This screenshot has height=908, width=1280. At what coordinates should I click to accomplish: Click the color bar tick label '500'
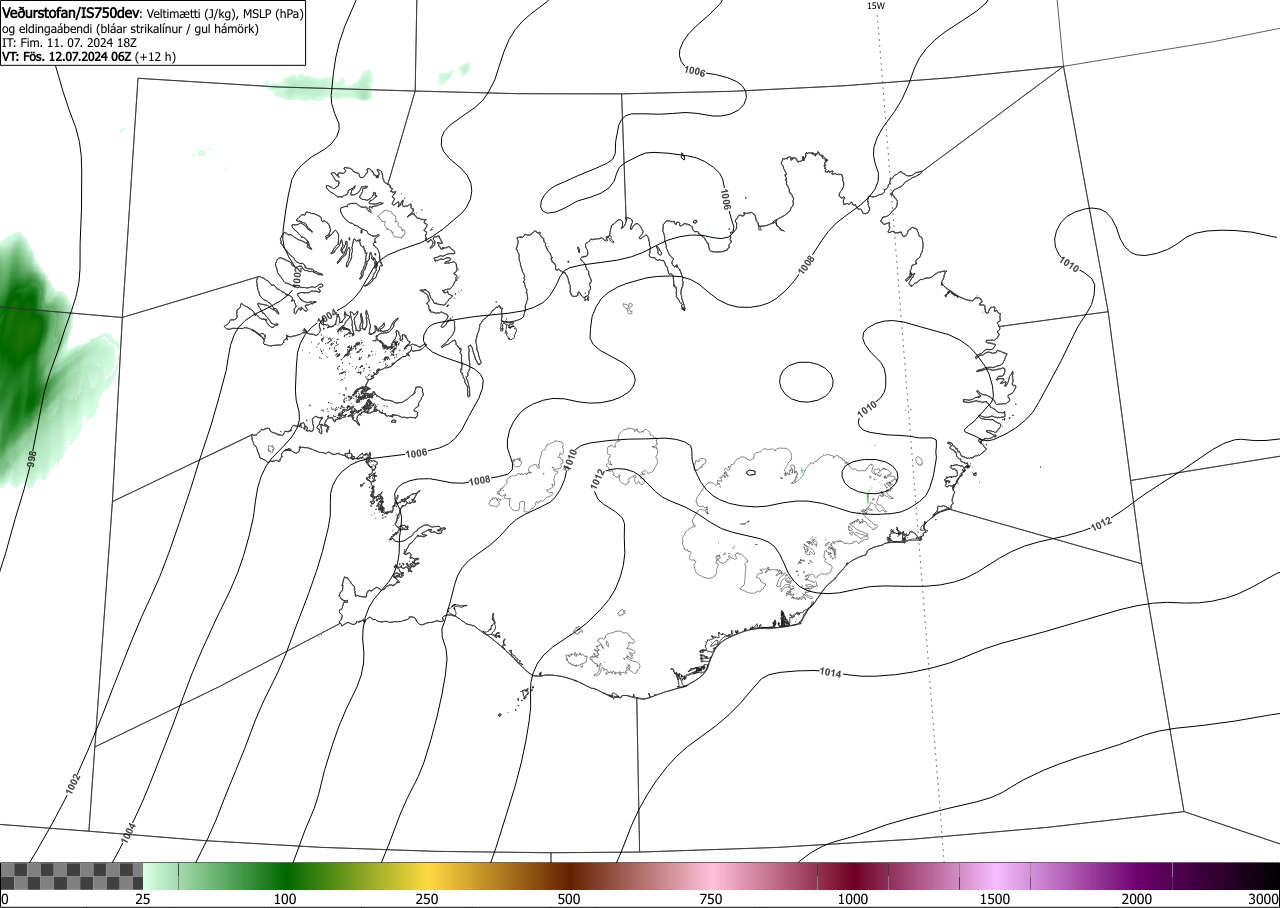(x=569, y=899)
